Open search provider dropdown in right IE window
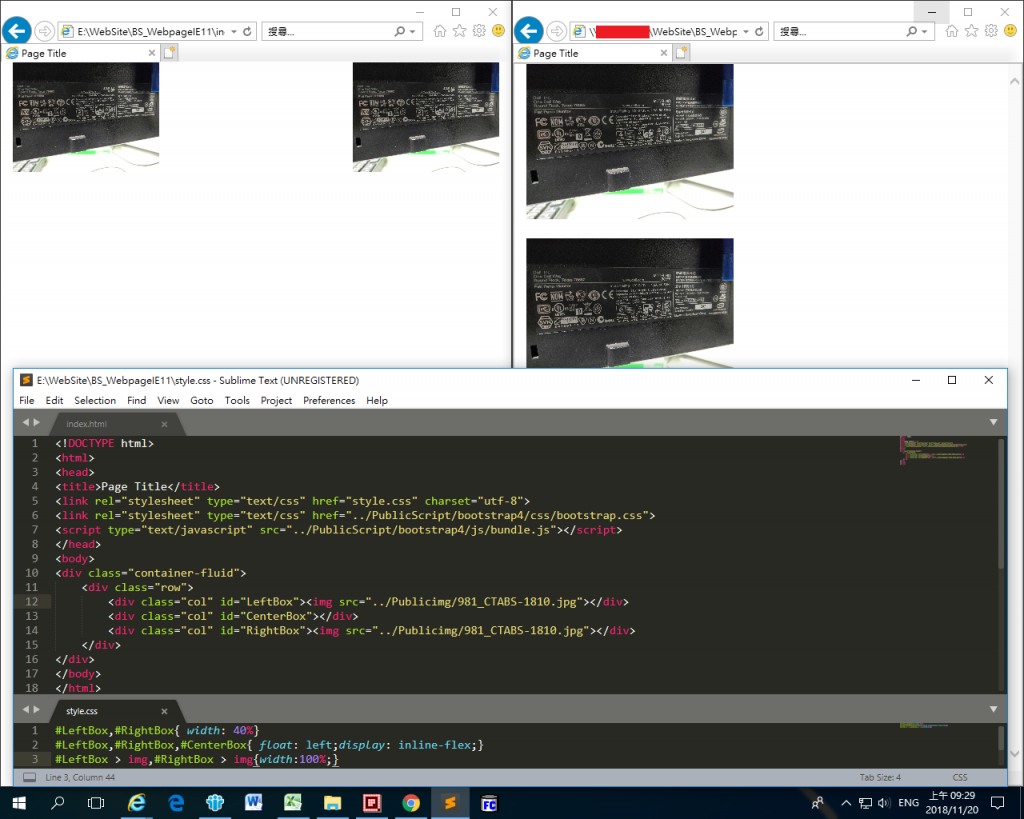1024x819 pixels. pos(924,31)
